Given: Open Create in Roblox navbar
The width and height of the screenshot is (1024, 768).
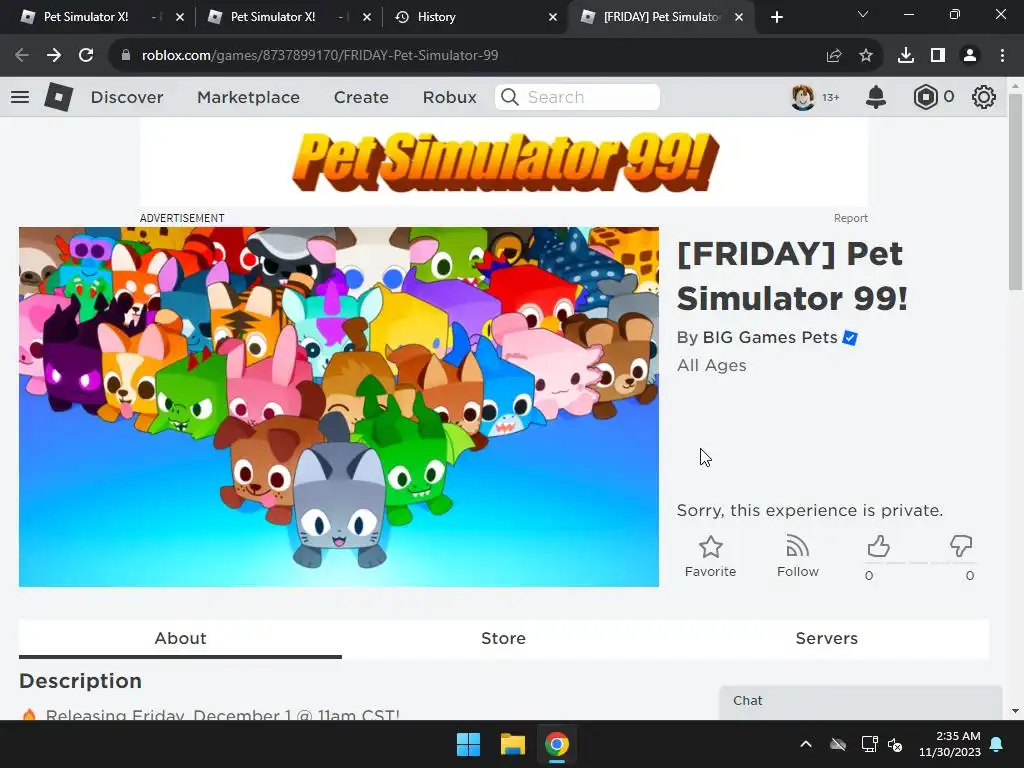Looking at the screenshot, I should [361, 97].
